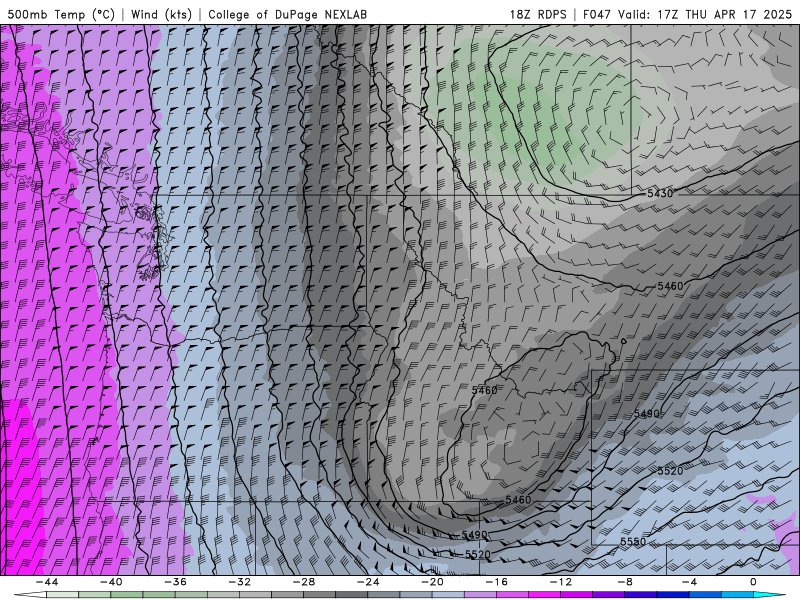Image resolution: width=800 pixels, height=600 pixels.
Task: Click the '500mb Temp (°C)' title text
Action: [61, 14]
